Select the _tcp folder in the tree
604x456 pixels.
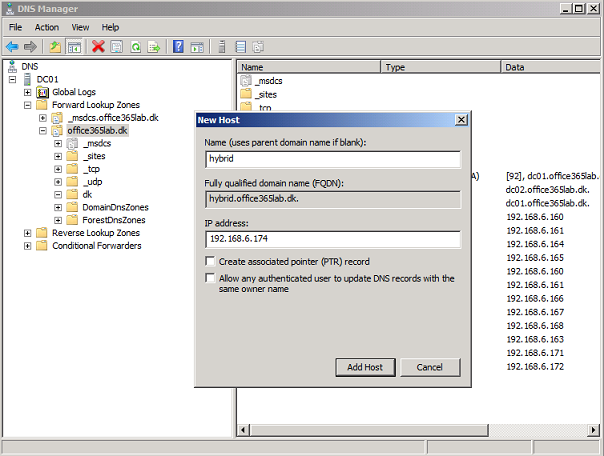(93, 169)
